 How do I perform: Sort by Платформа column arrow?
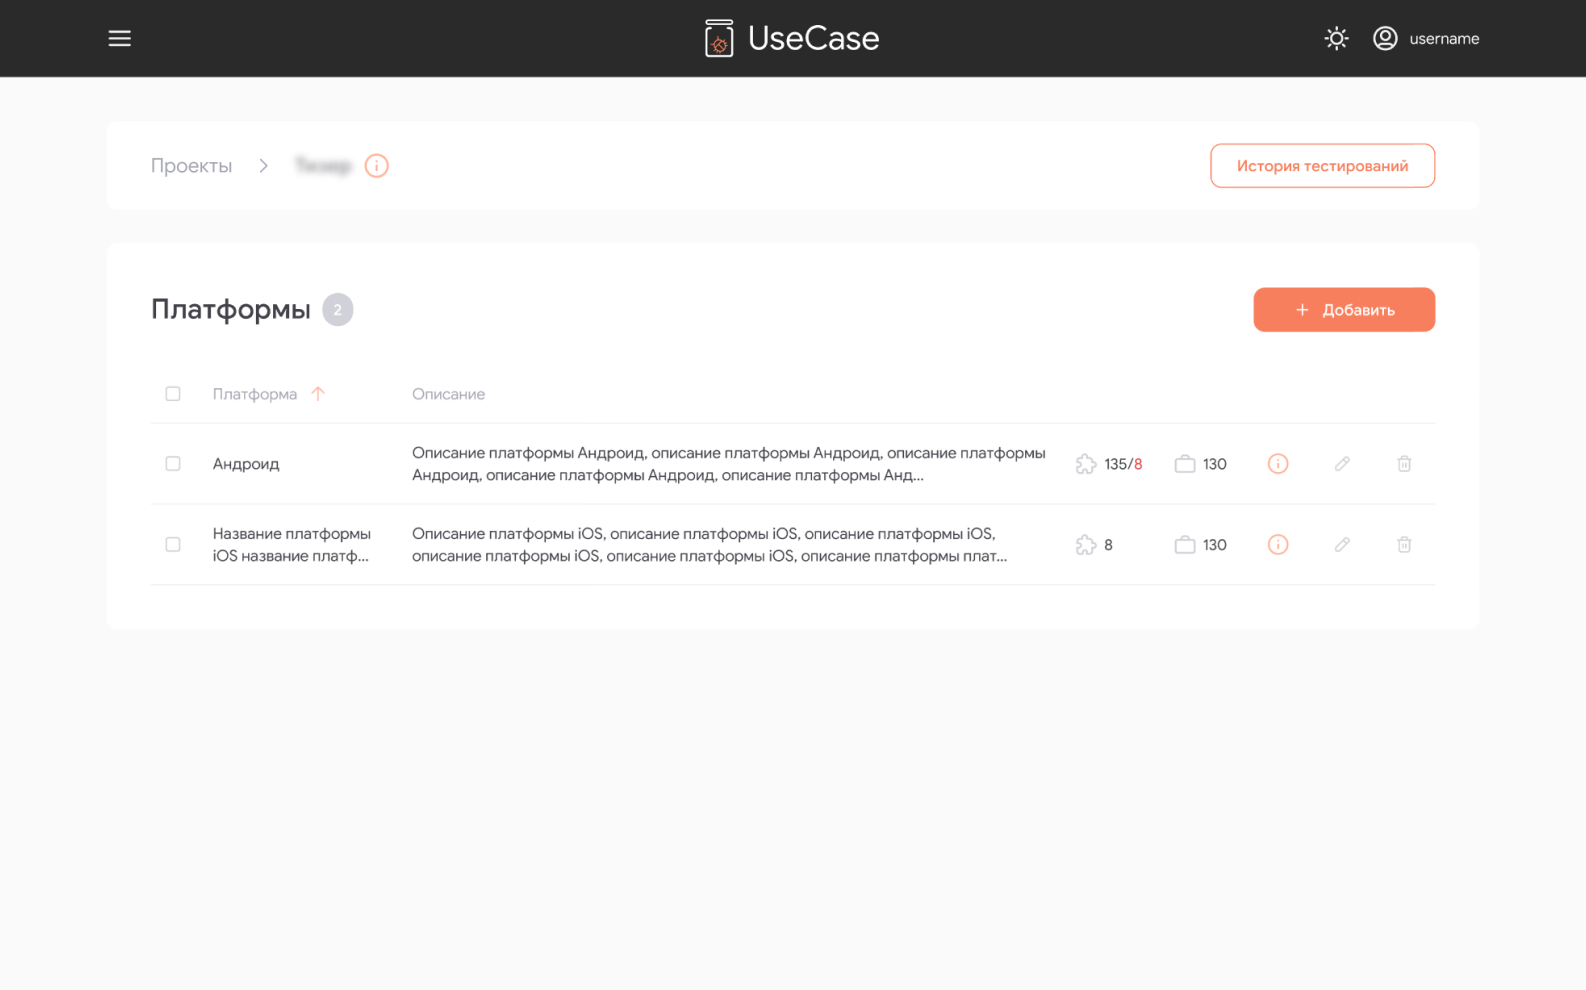point(318,394)
